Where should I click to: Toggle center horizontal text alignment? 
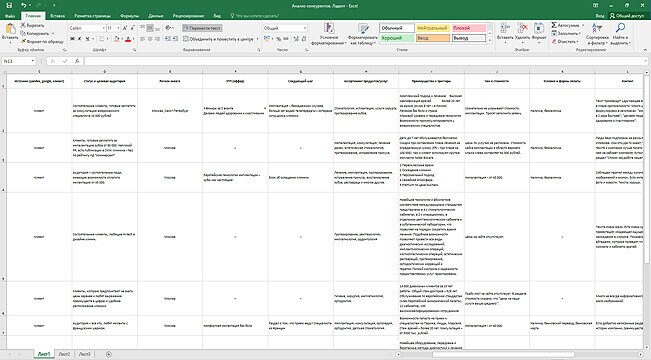[150, 39]
